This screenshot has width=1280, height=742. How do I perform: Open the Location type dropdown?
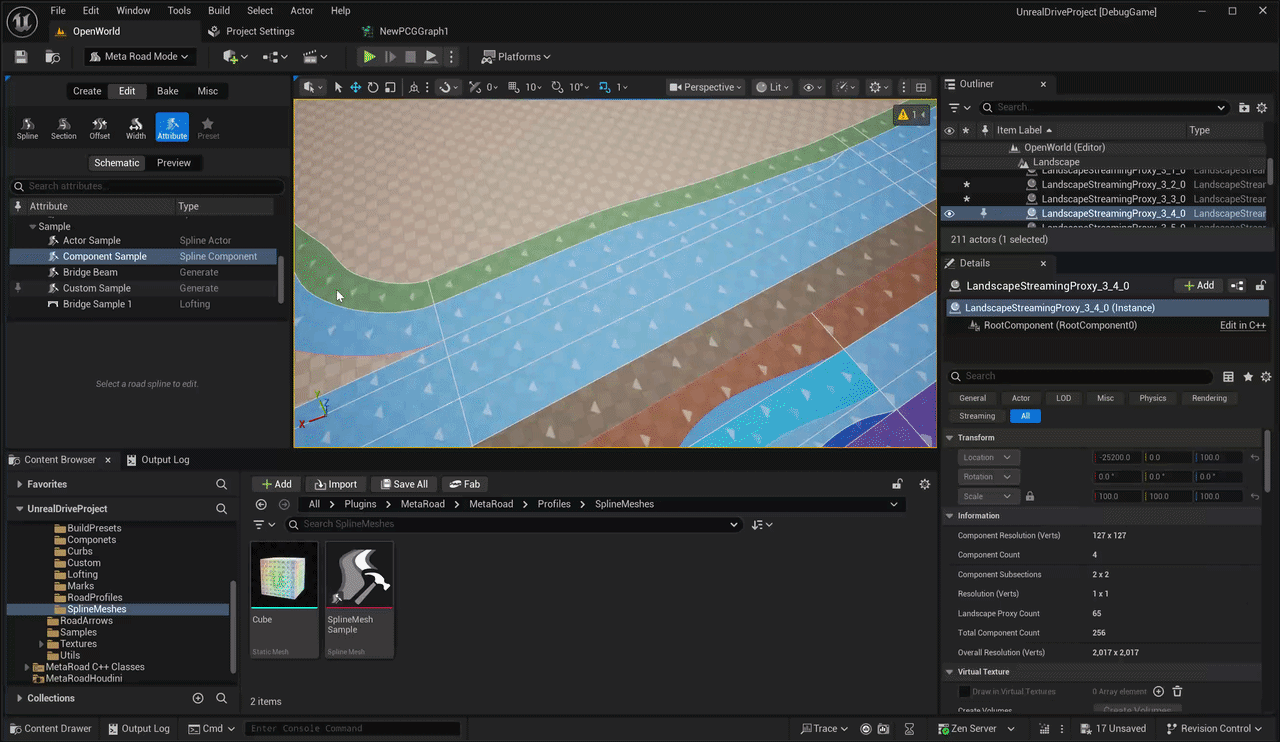pos(988,457)
